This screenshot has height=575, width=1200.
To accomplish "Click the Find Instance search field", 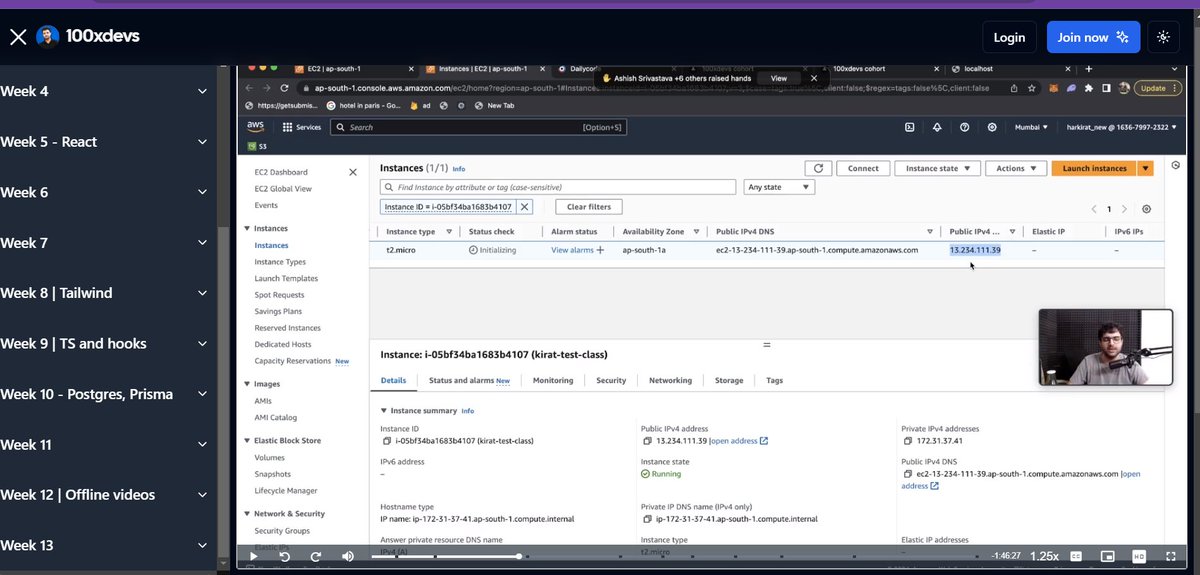I will pyautogui.click(x=558, y=187).
